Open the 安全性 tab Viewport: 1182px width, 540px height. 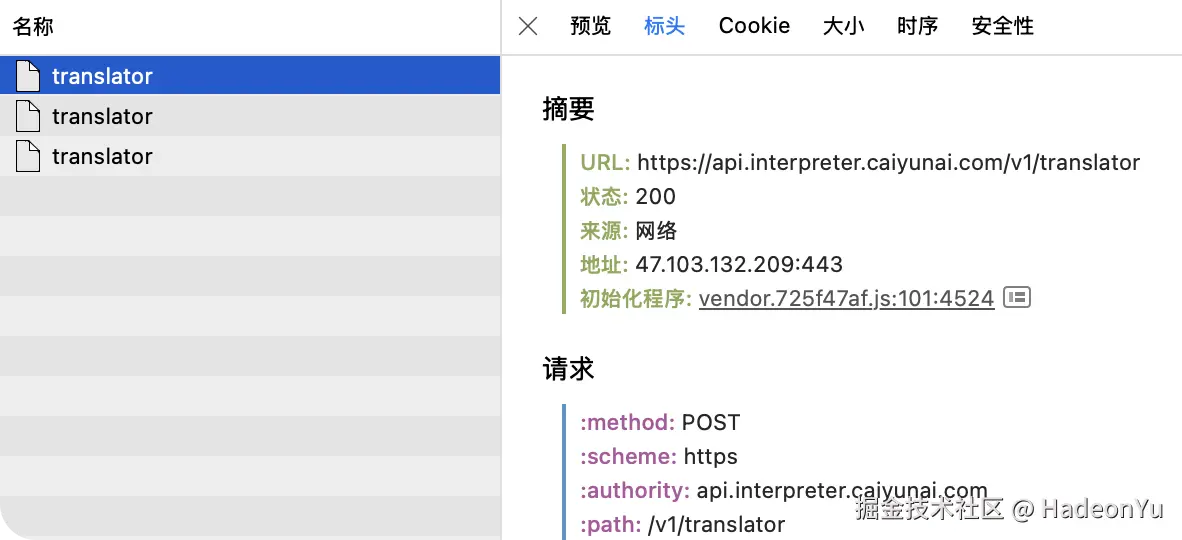(1002, 26)
